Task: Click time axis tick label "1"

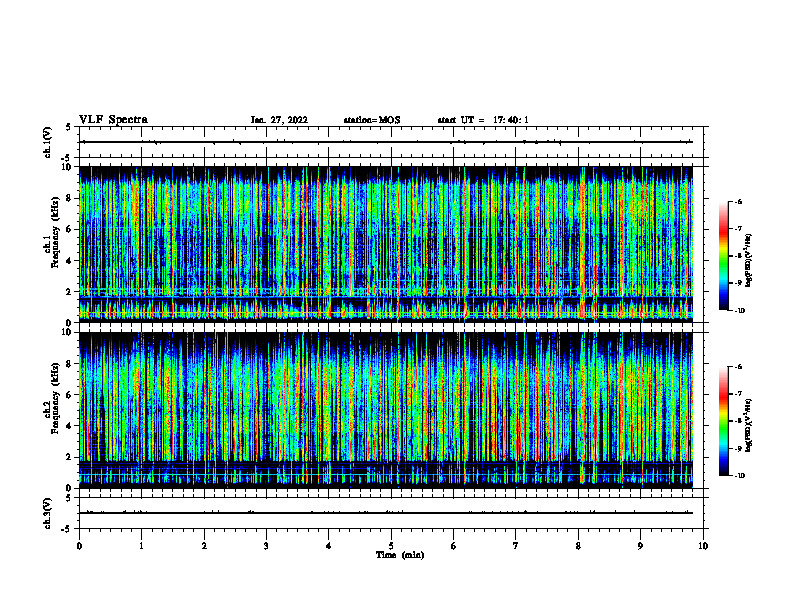Action: click(141, 546)
